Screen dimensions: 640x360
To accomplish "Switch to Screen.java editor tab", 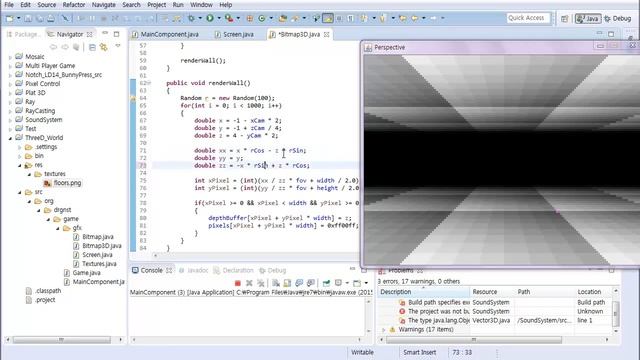I will [x=235, y=35].
